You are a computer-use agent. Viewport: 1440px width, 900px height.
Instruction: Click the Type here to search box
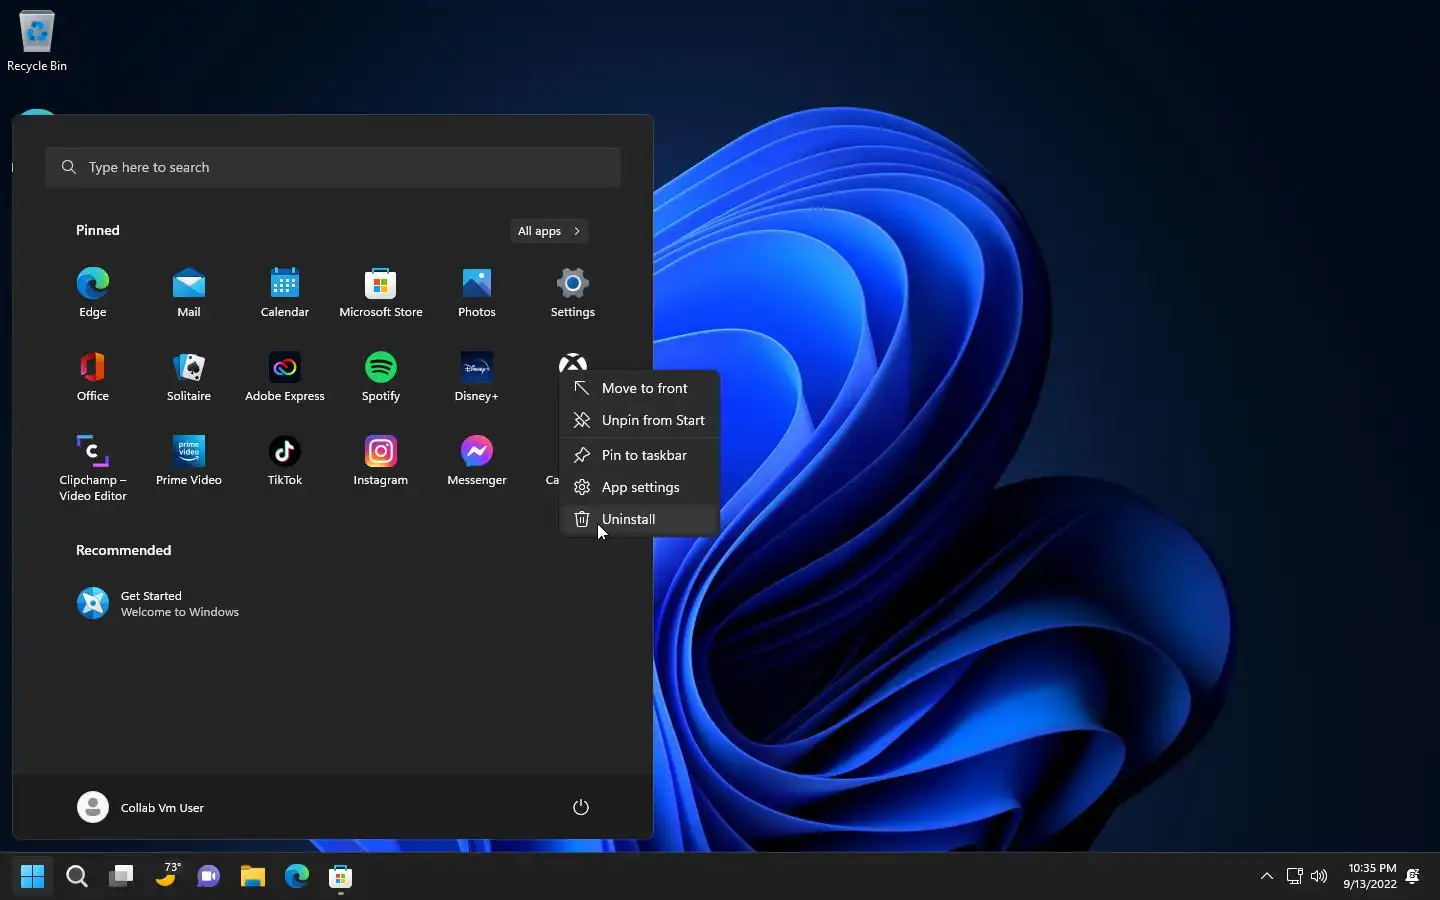[x=333, y=167]
